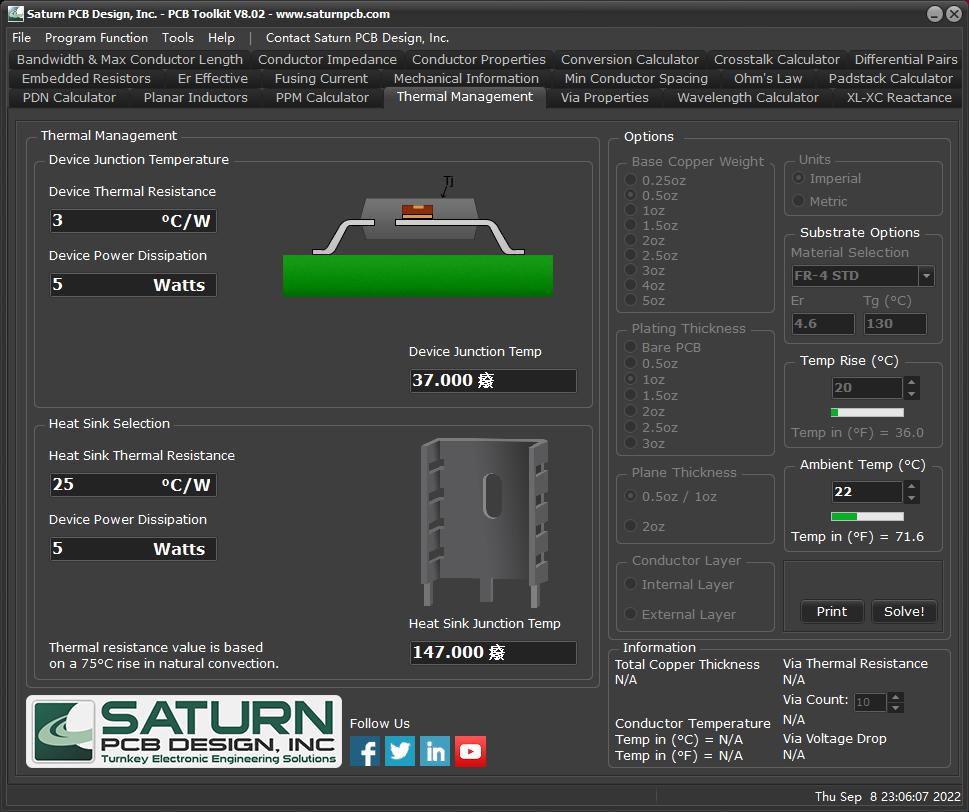Image resolution: width=969 pixels, height=812 pixels.
Task: Adjust the Ambient Temp slider bar
Action: (867, 516)
